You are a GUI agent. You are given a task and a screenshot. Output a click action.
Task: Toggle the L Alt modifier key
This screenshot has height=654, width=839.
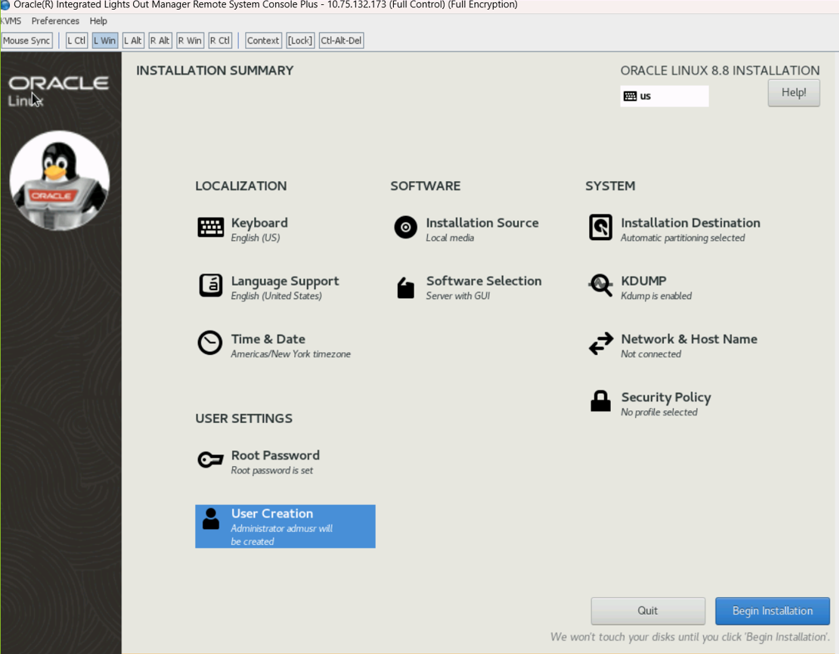tap(133, 41)
